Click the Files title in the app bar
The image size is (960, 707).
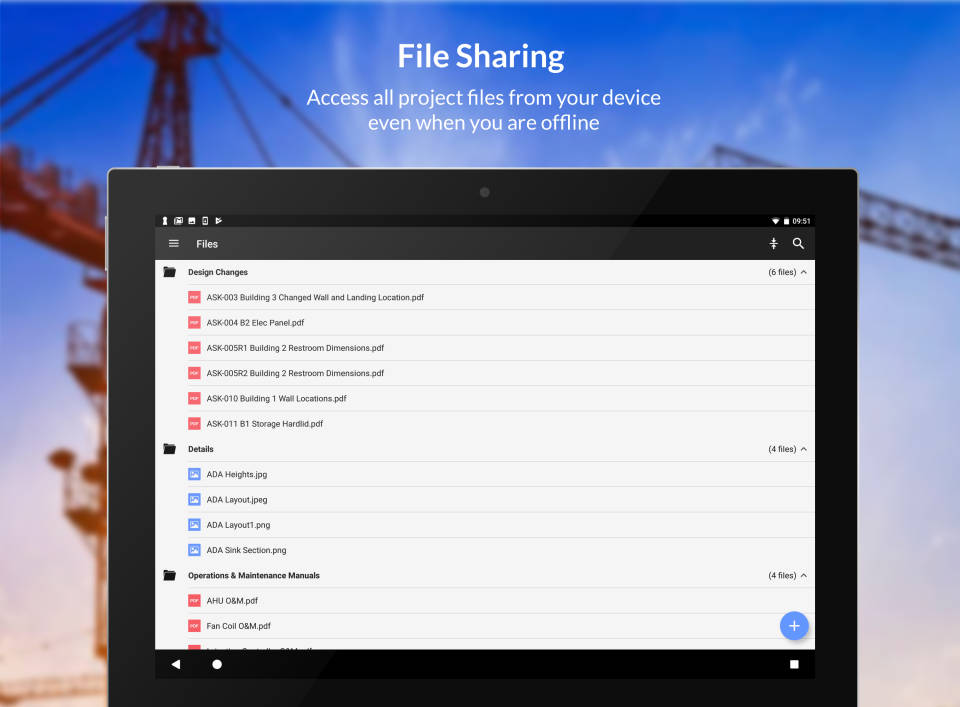[x=207, y=243]
